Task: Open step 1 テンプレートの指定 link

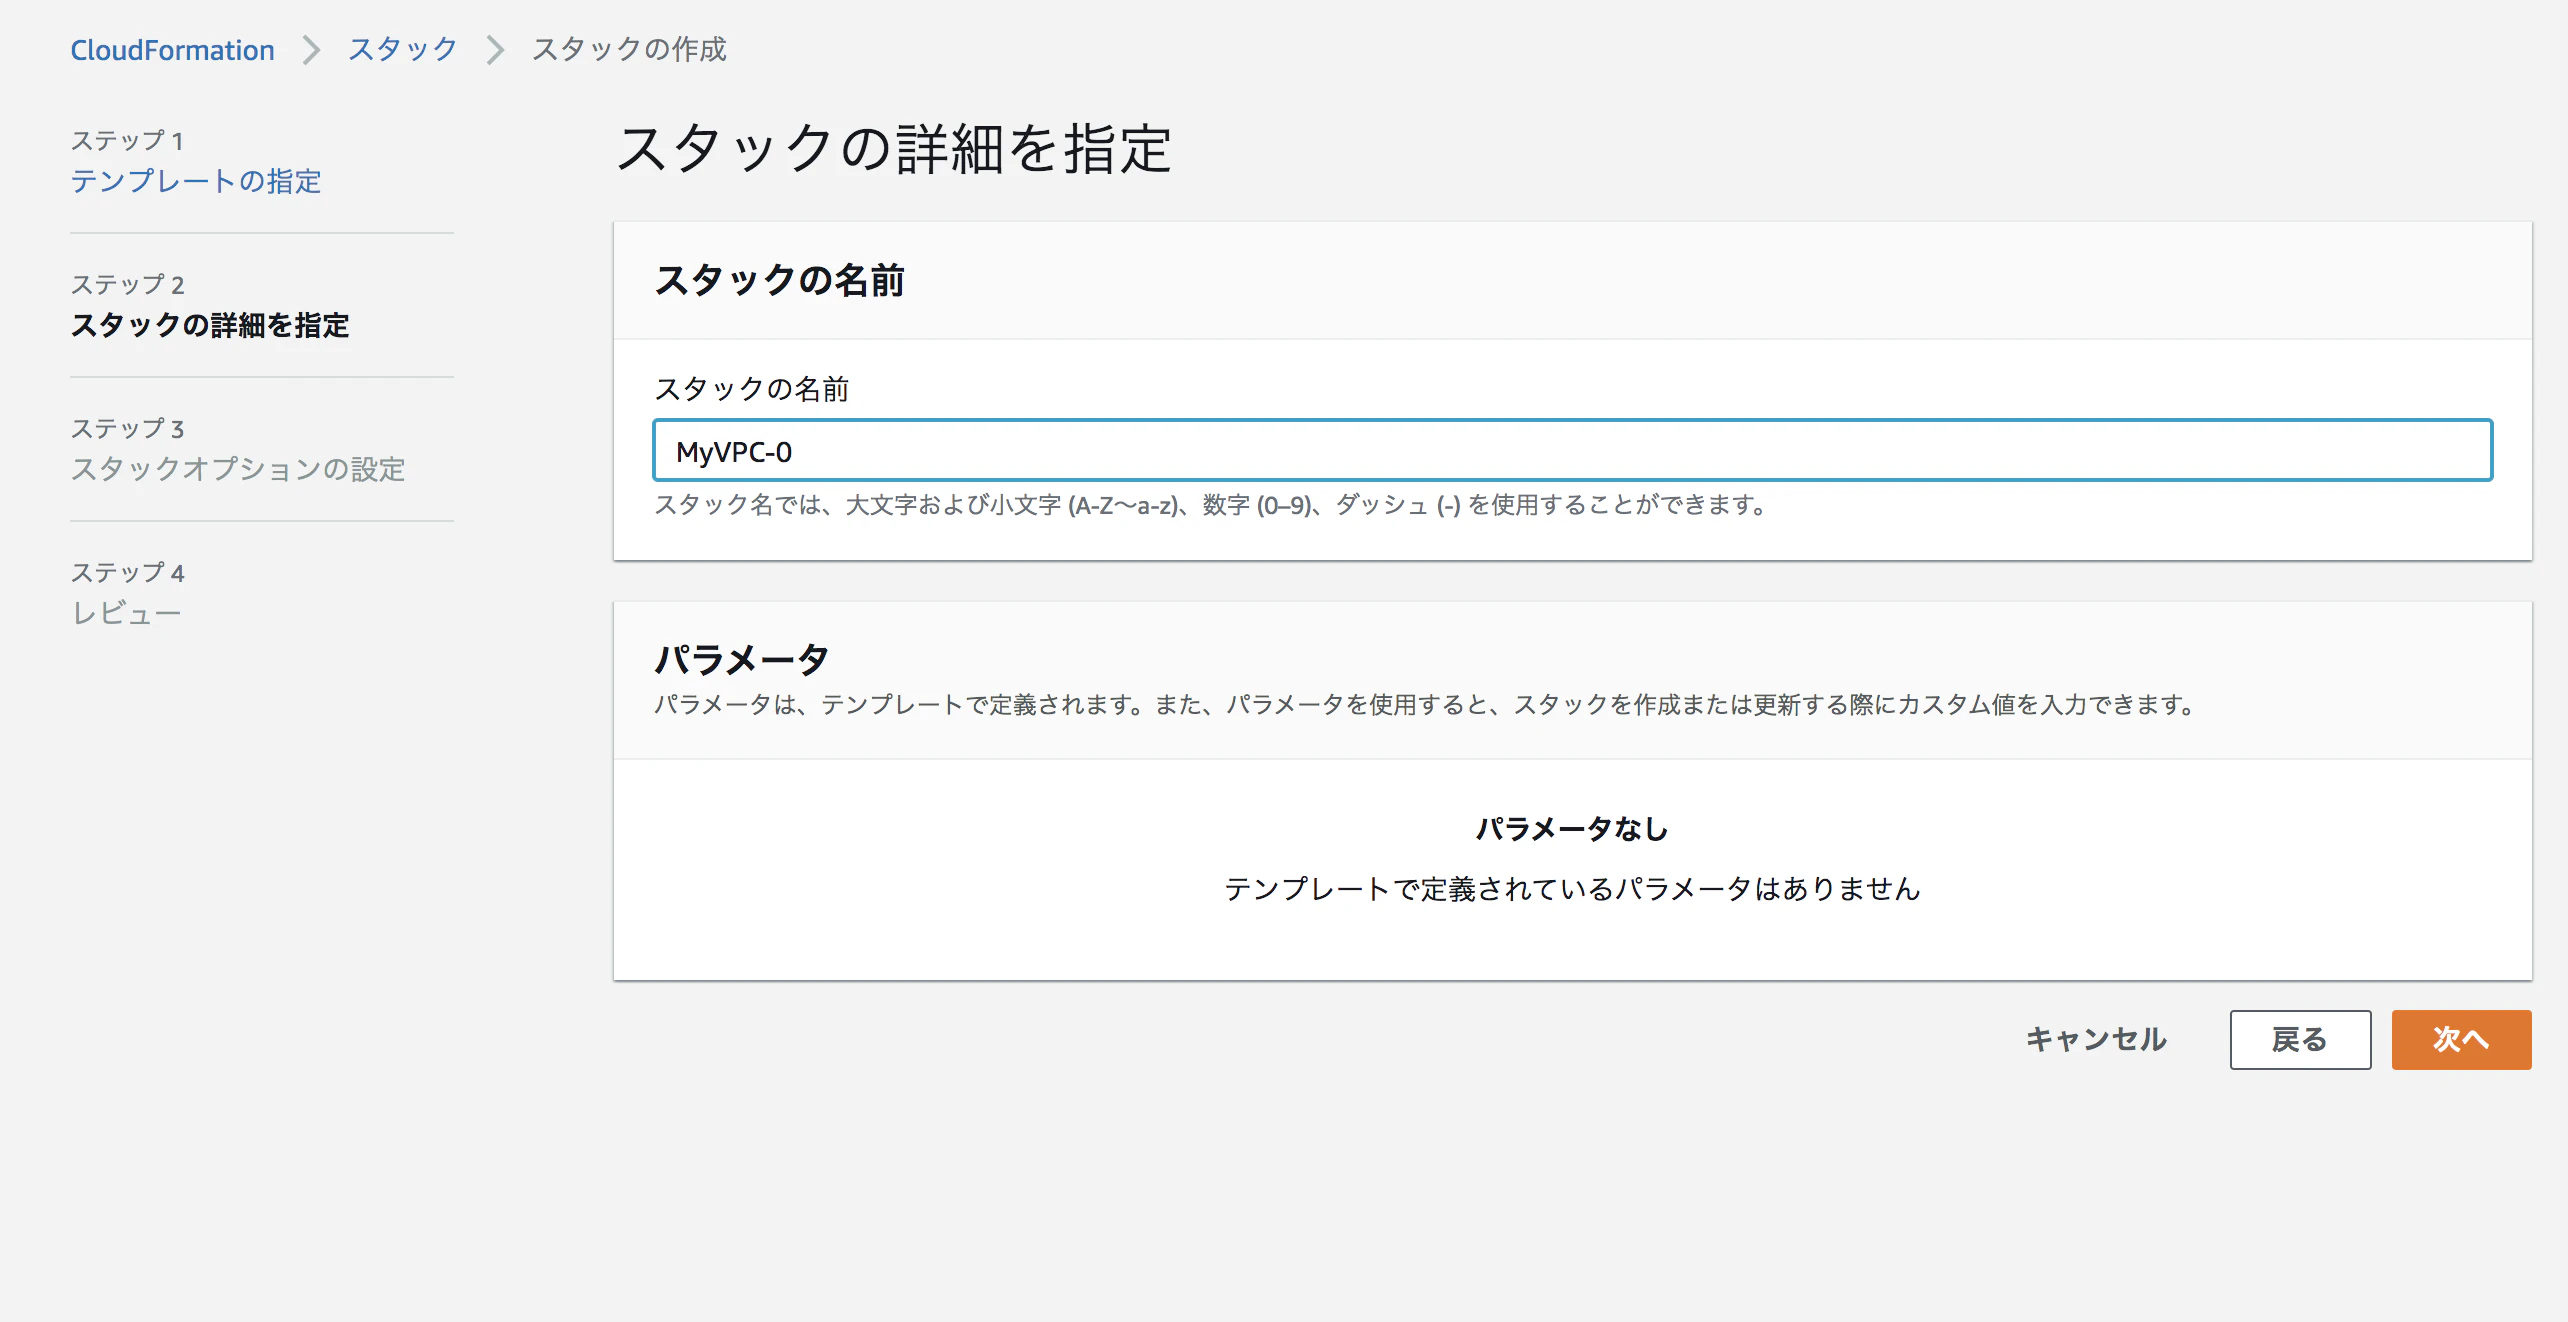Action: point(196,181)
